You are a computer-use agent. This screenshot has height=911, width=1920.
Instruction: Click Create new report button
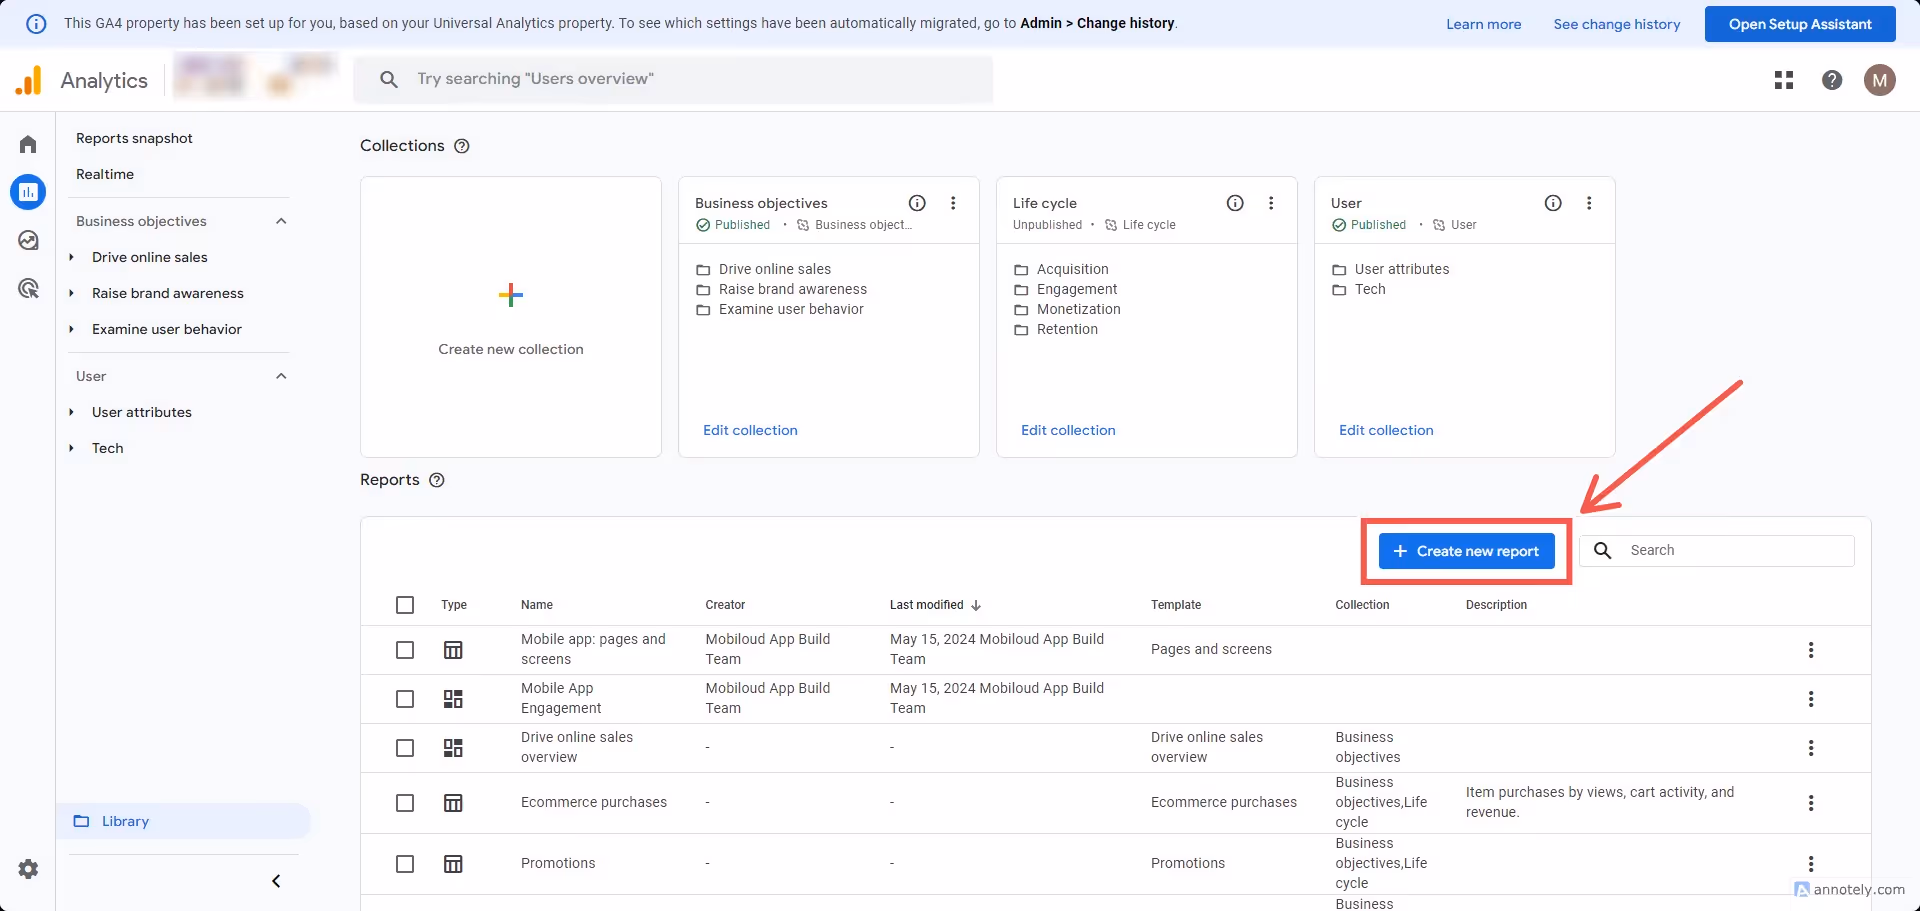click(1466, 551)
